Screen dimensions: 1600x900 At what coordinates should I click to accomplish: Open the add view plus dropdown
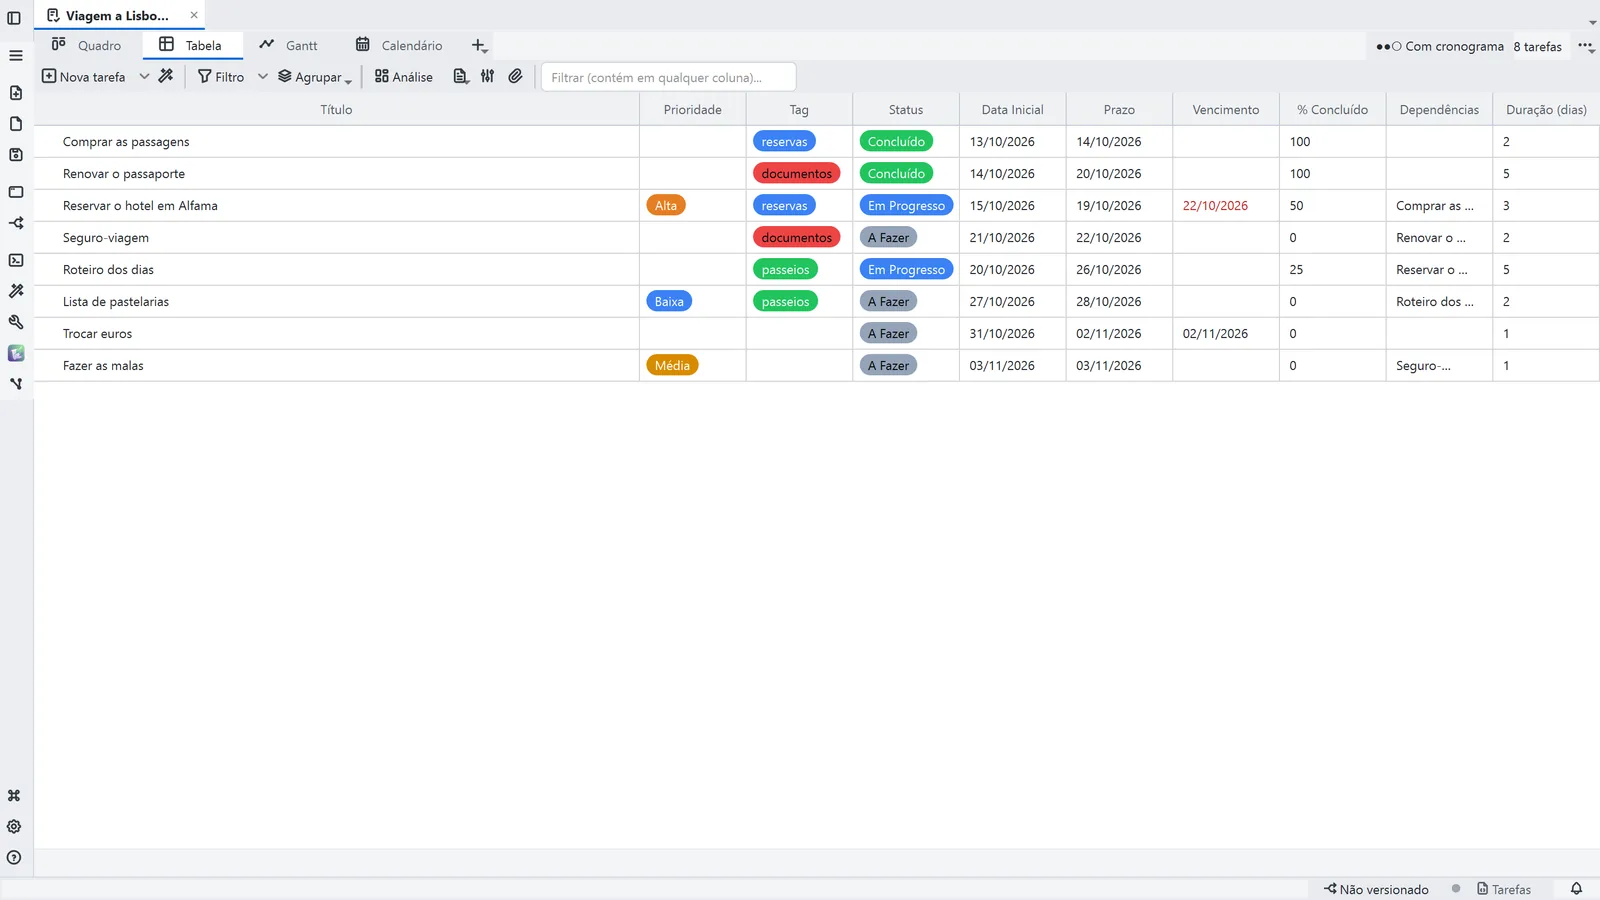pos(479,46)
